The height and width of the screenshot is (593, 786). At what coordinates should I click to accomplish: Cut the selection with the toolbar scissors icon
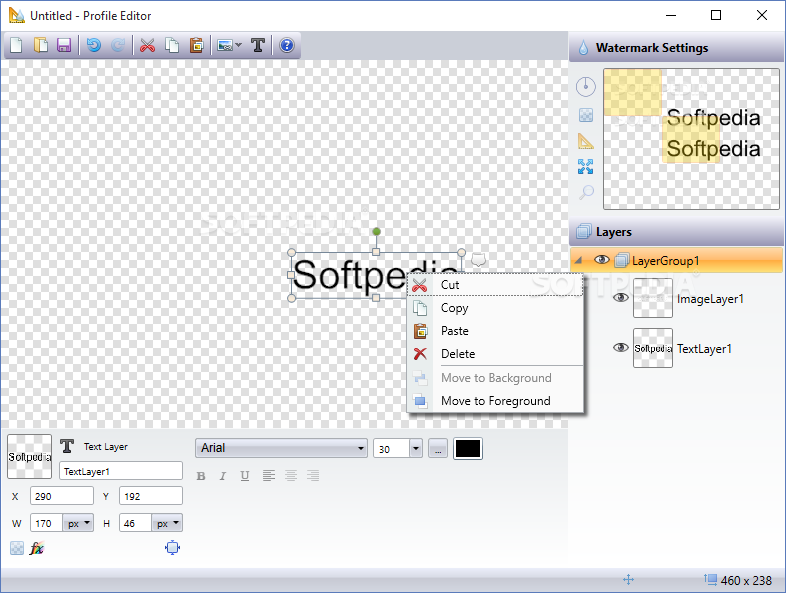click(147, 46)
